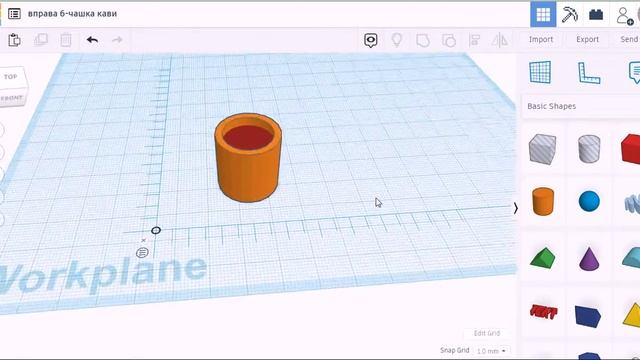The height and width of the screenshot is (360, 640).
Task: Open the Basic Shapes category dropdown
Action: 581,106
